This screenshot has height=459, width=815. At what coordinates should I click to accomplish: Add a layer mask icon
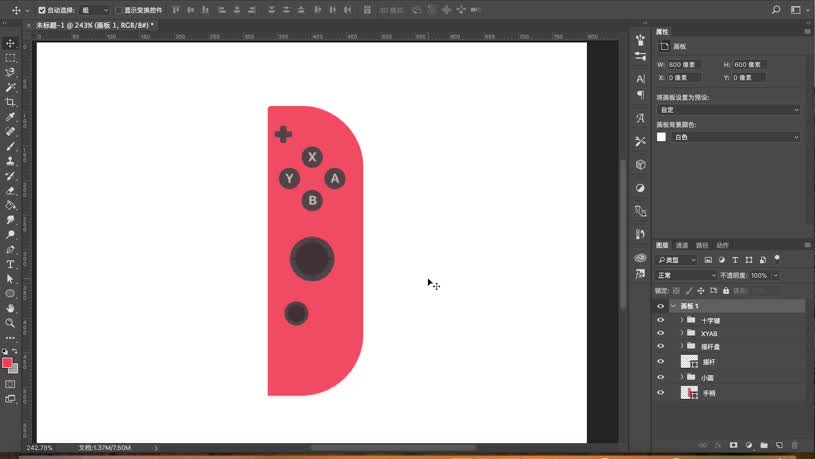(733, 445)
